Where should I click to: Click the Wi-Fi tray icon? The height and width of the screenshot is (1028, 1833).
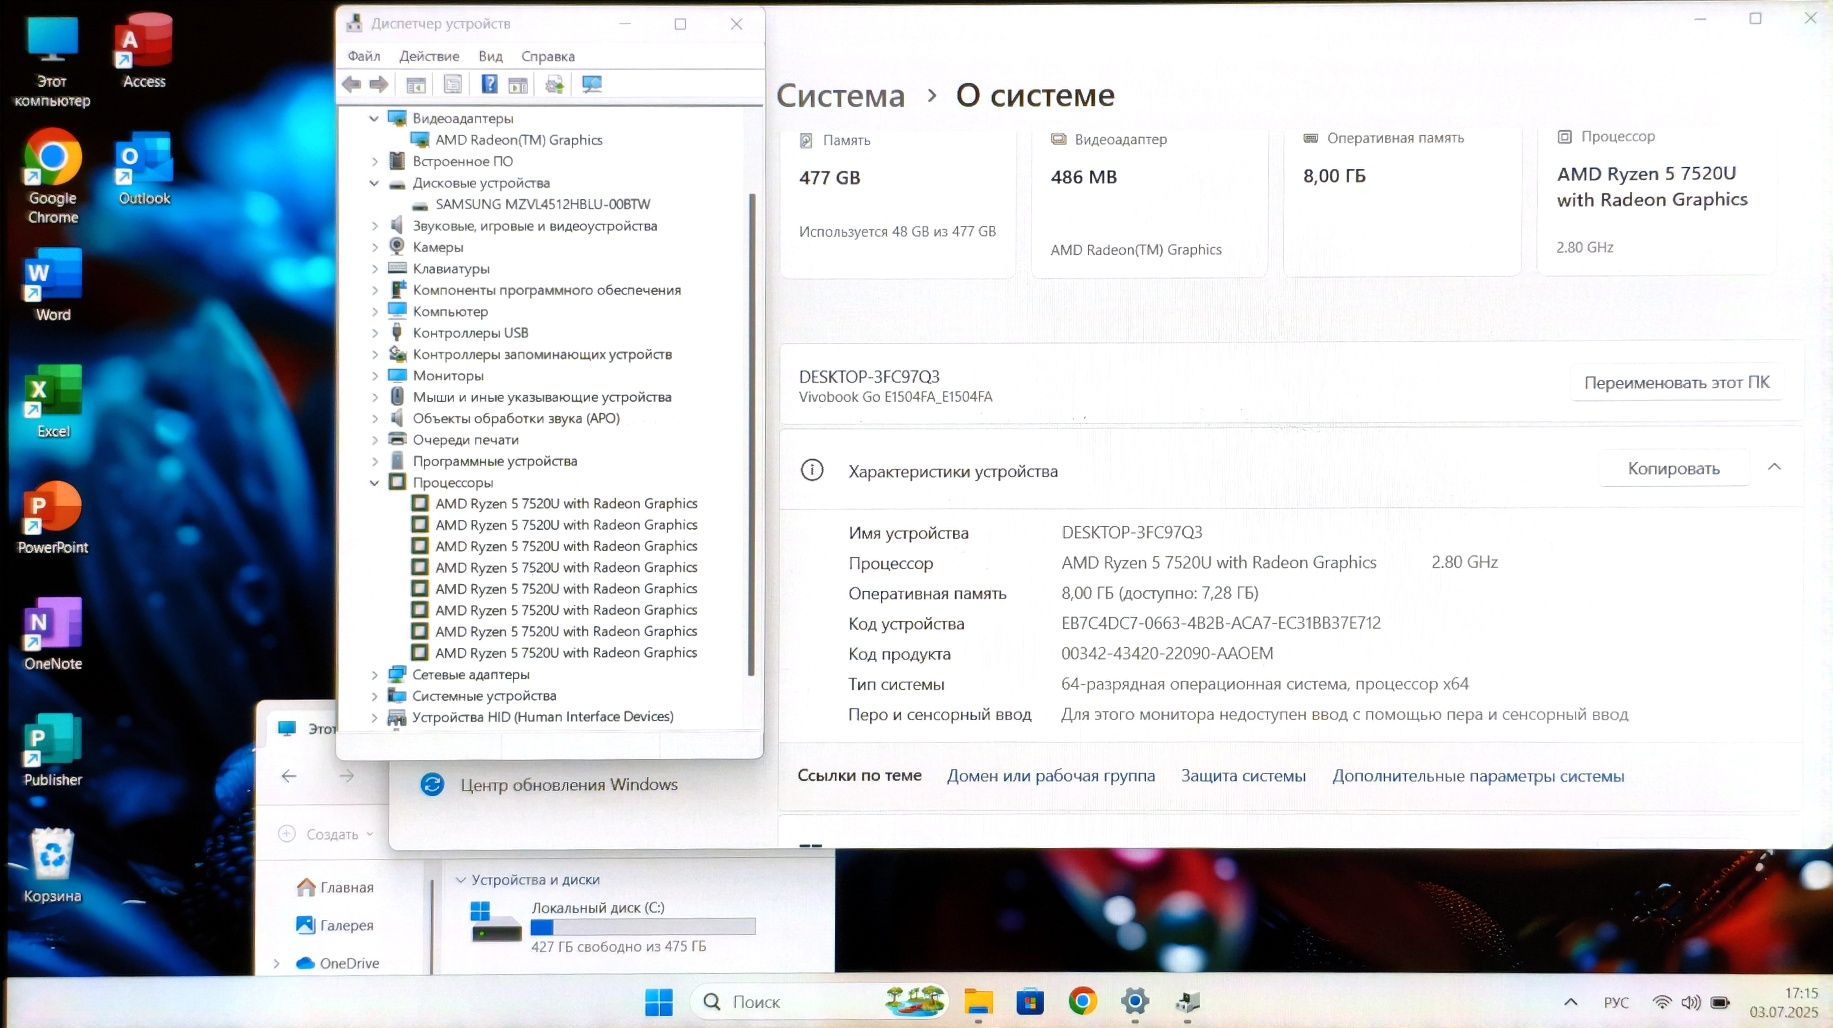tap(1662, 1002)
